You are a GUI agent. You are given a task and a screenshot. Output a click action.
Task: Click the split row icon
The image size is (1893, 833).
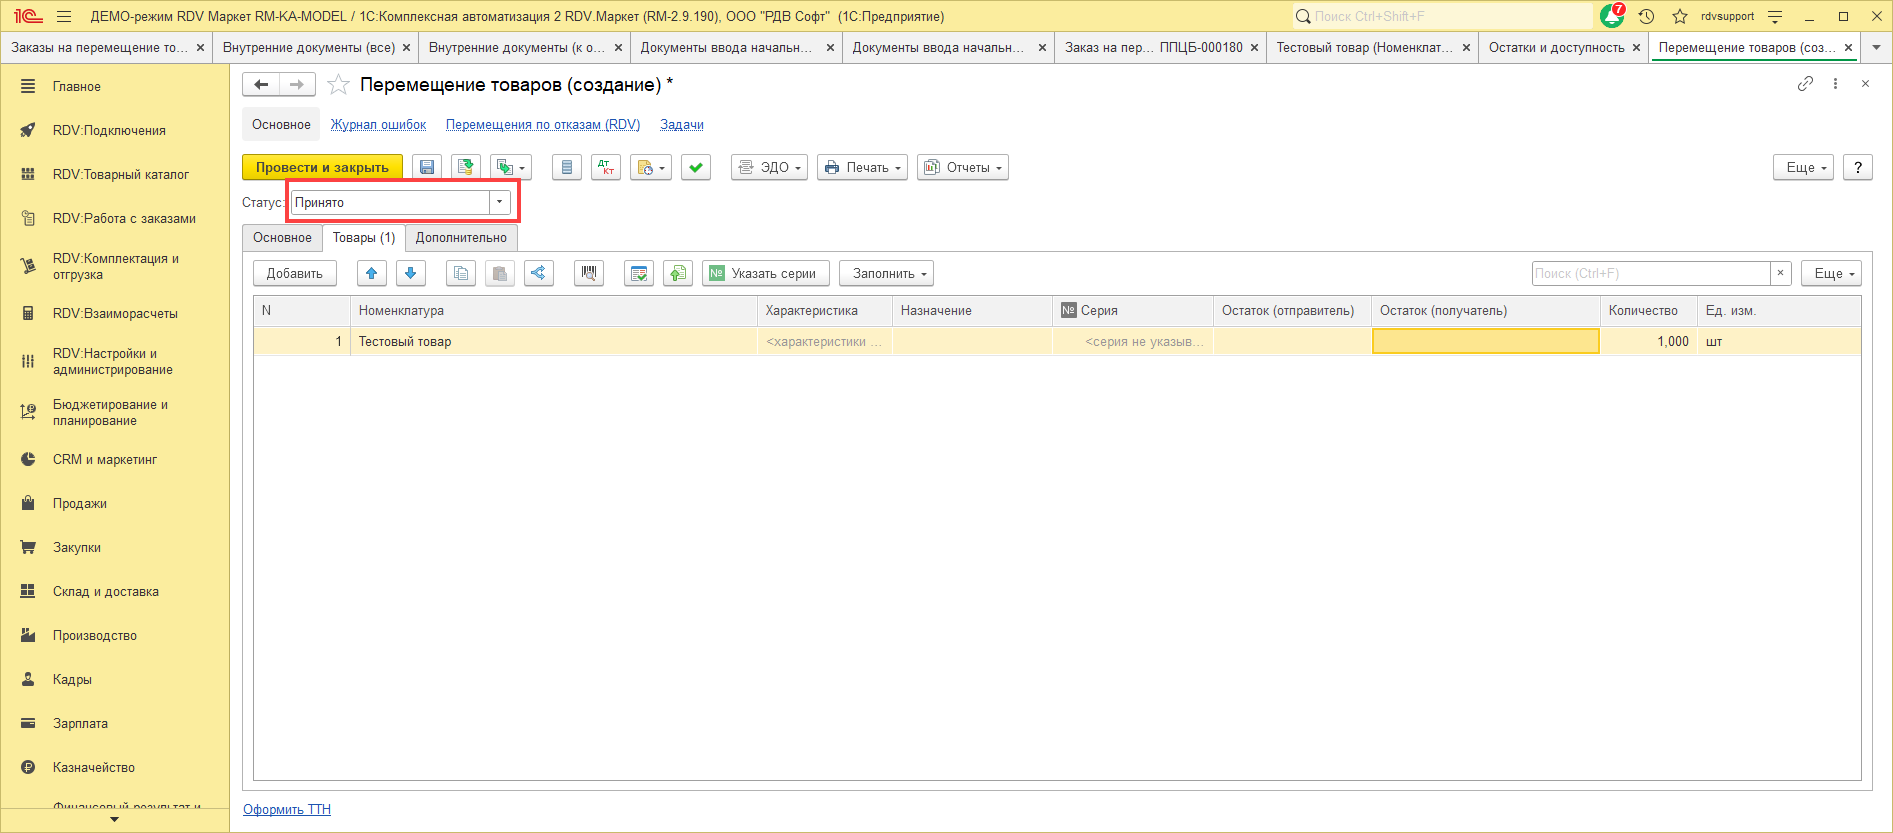pos(539,273)
